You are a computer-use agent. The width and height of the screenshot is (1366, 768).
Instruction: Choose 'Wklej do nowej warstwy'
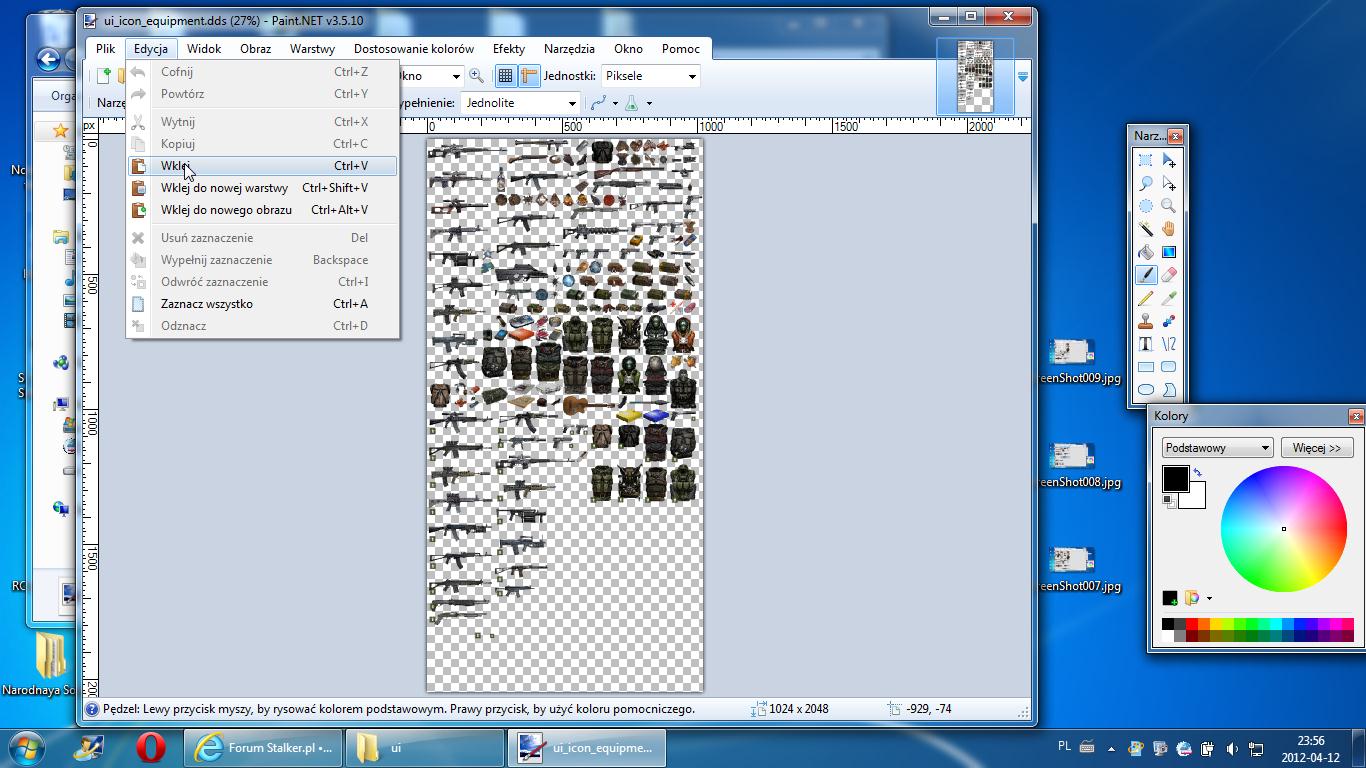coord(263,188)
